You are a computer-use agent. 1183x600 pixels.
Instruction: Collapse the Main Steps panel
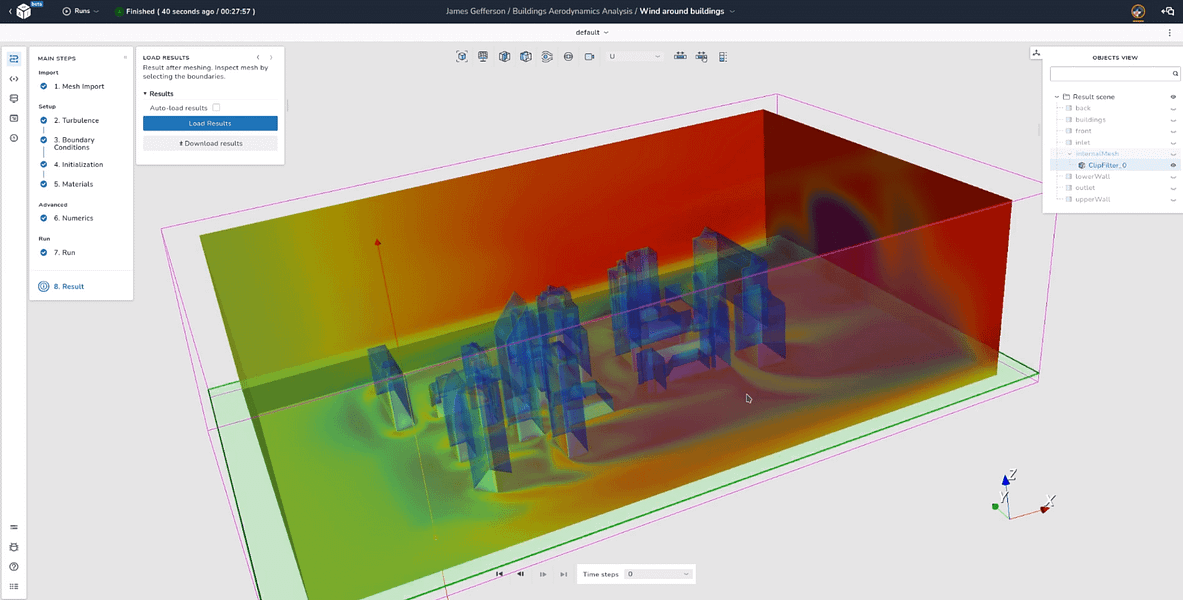tap(125, 58)
